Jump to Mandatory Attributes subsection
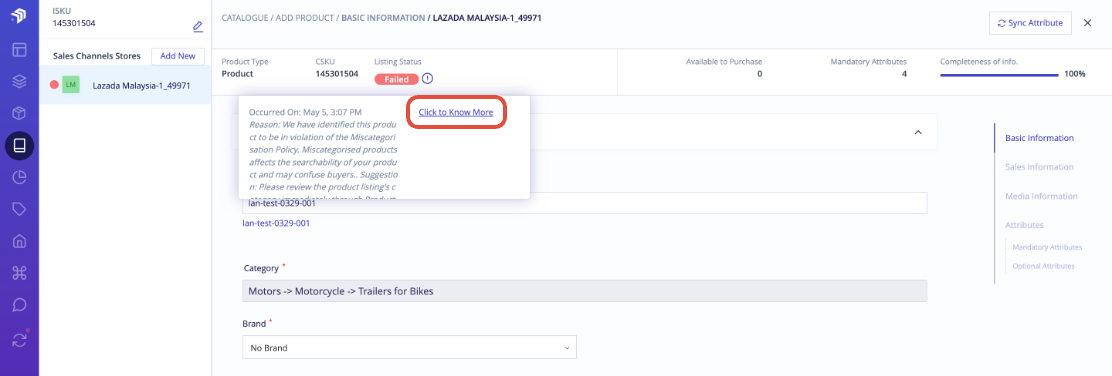Image resolution: width=1112 pixels, height=376 pixels. click(x=1047, y=247)
